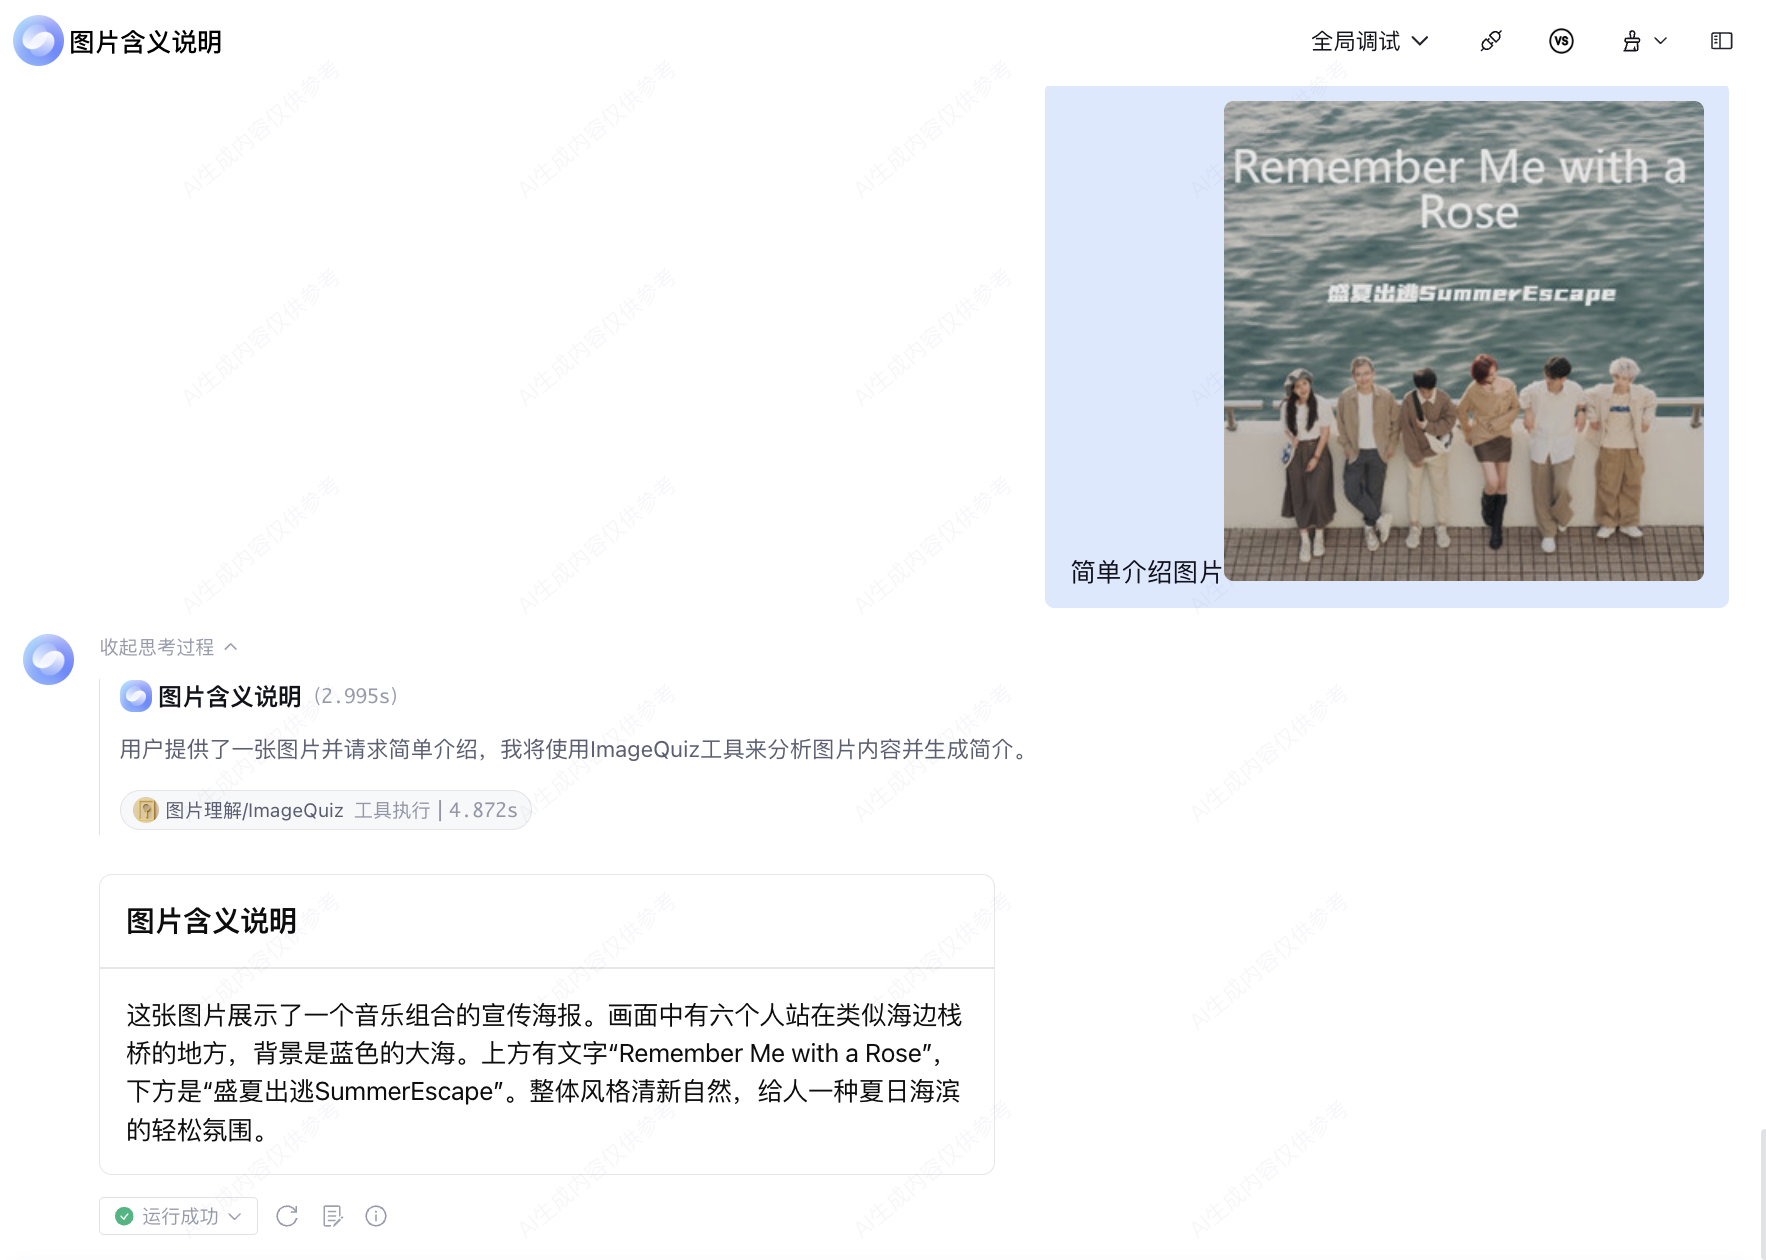Image resolution: width=1766 pixels, height=1260 pixels.
Task: Click the info circle icon
Action: click(x=376, y=1216)
